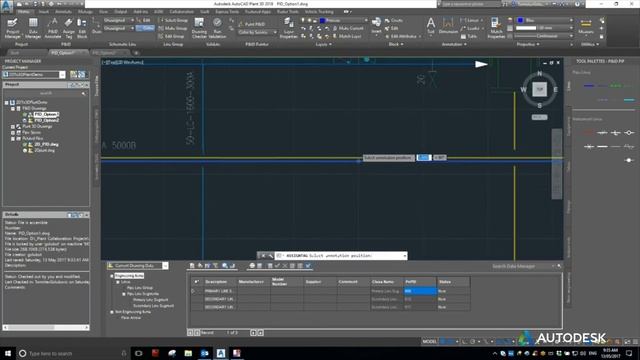The height and width of the screenshot is (360, 640).
Task: Expand the Plant 3D Drawings tree node
Action: click(x=13, y=127)
